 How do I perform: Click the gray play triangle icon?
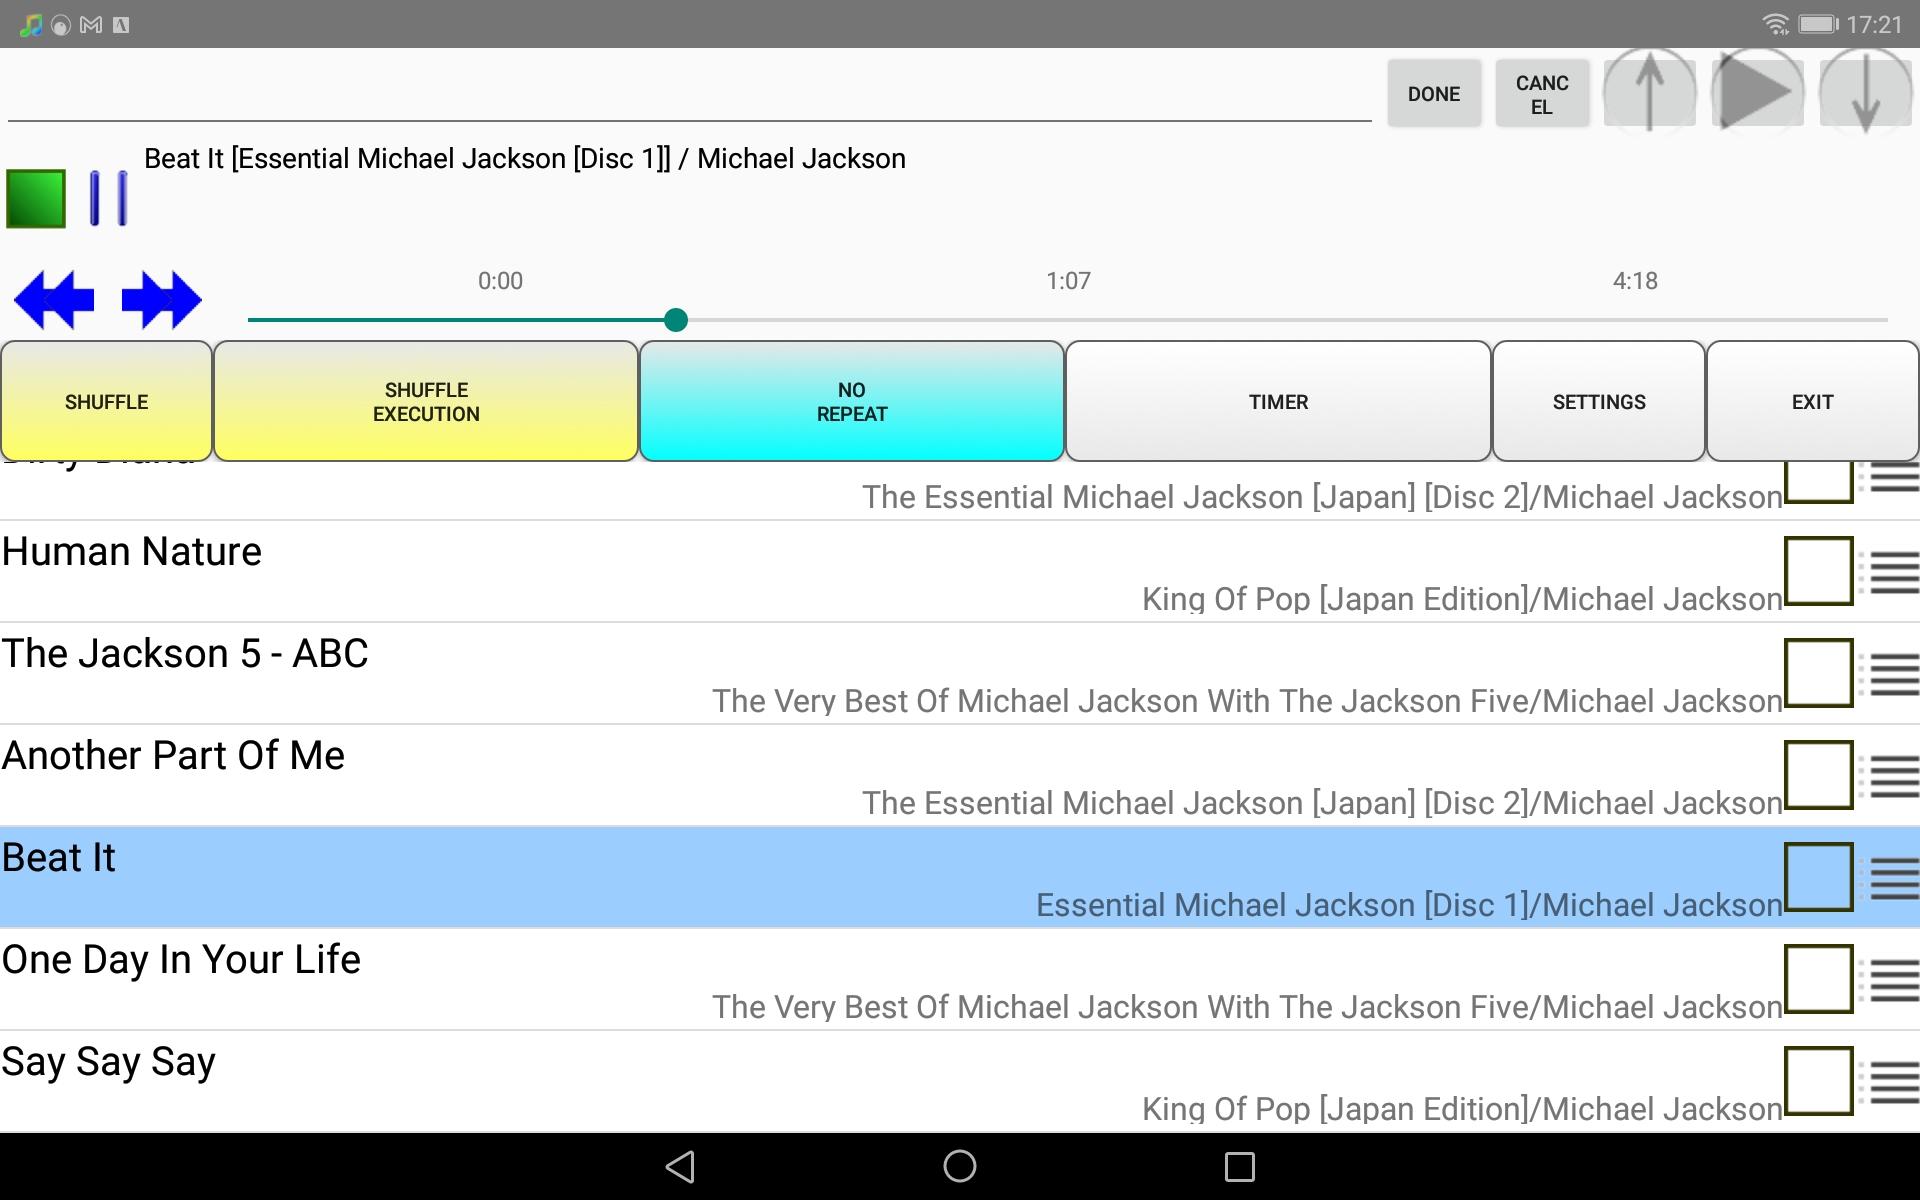point(1757,92)
